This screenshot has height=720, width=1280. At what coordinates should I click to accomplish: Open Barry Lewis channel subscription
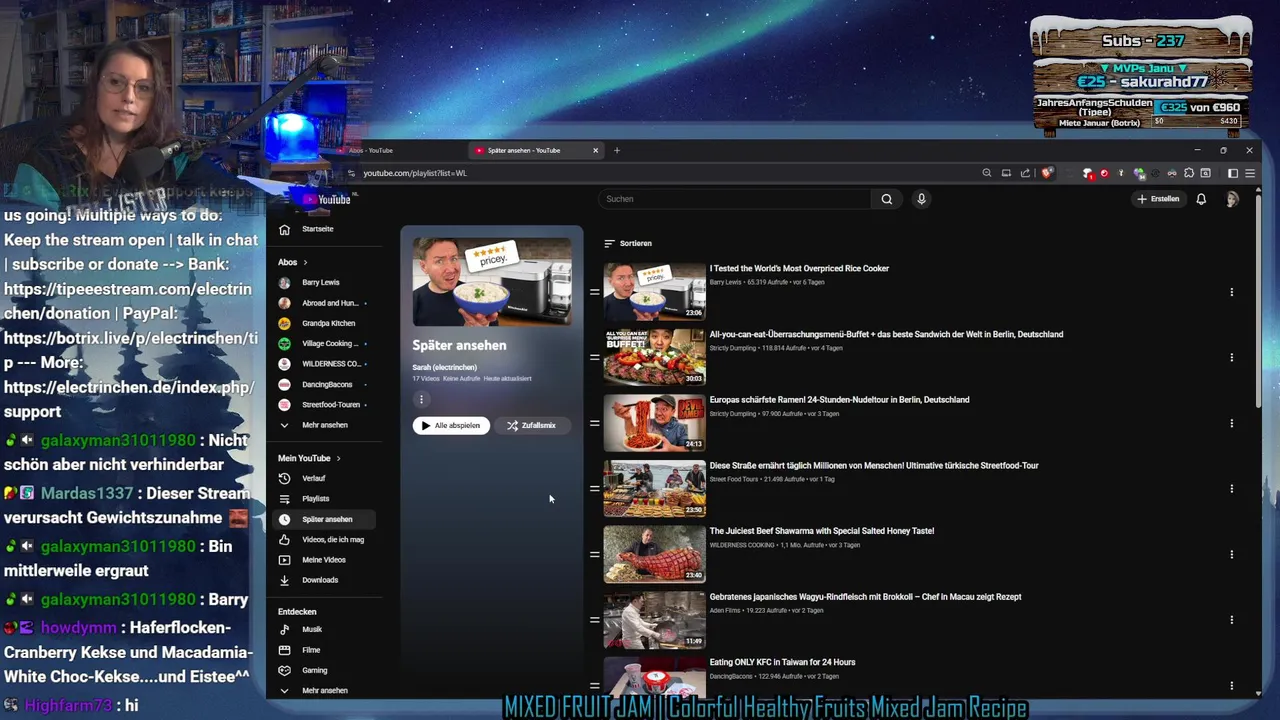pos(325,283)
